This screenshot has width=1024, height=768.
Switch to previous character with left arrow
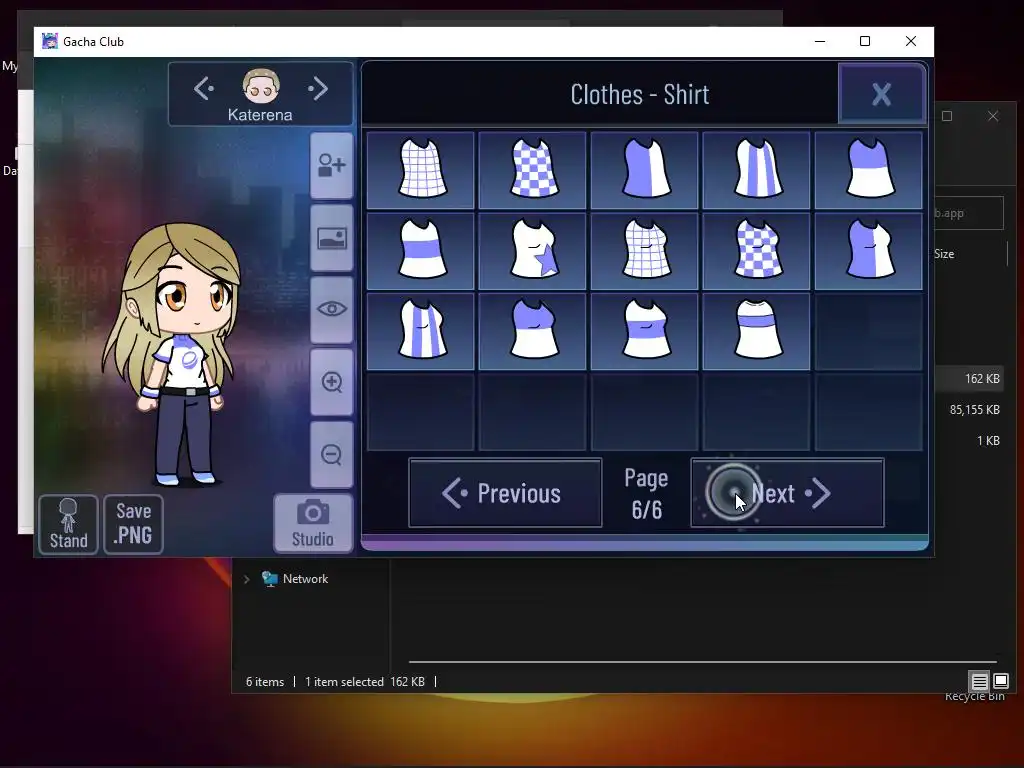coord(204,89)
